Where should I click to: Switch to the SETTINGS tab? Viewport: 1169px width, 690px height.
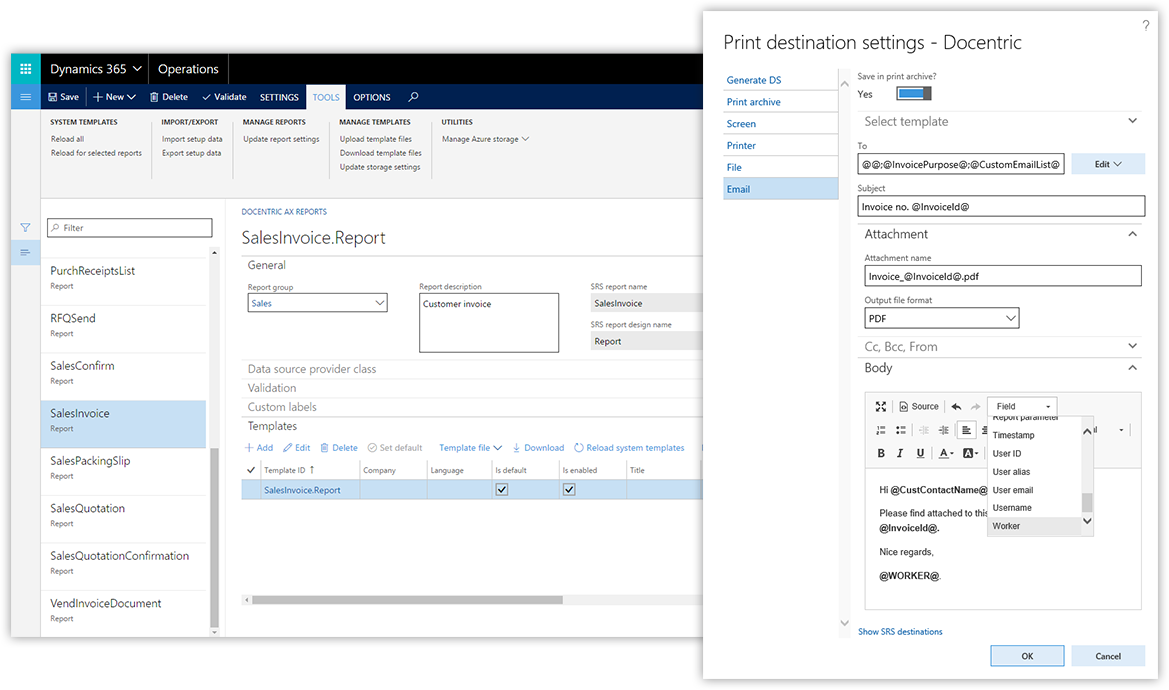(279, 97)
